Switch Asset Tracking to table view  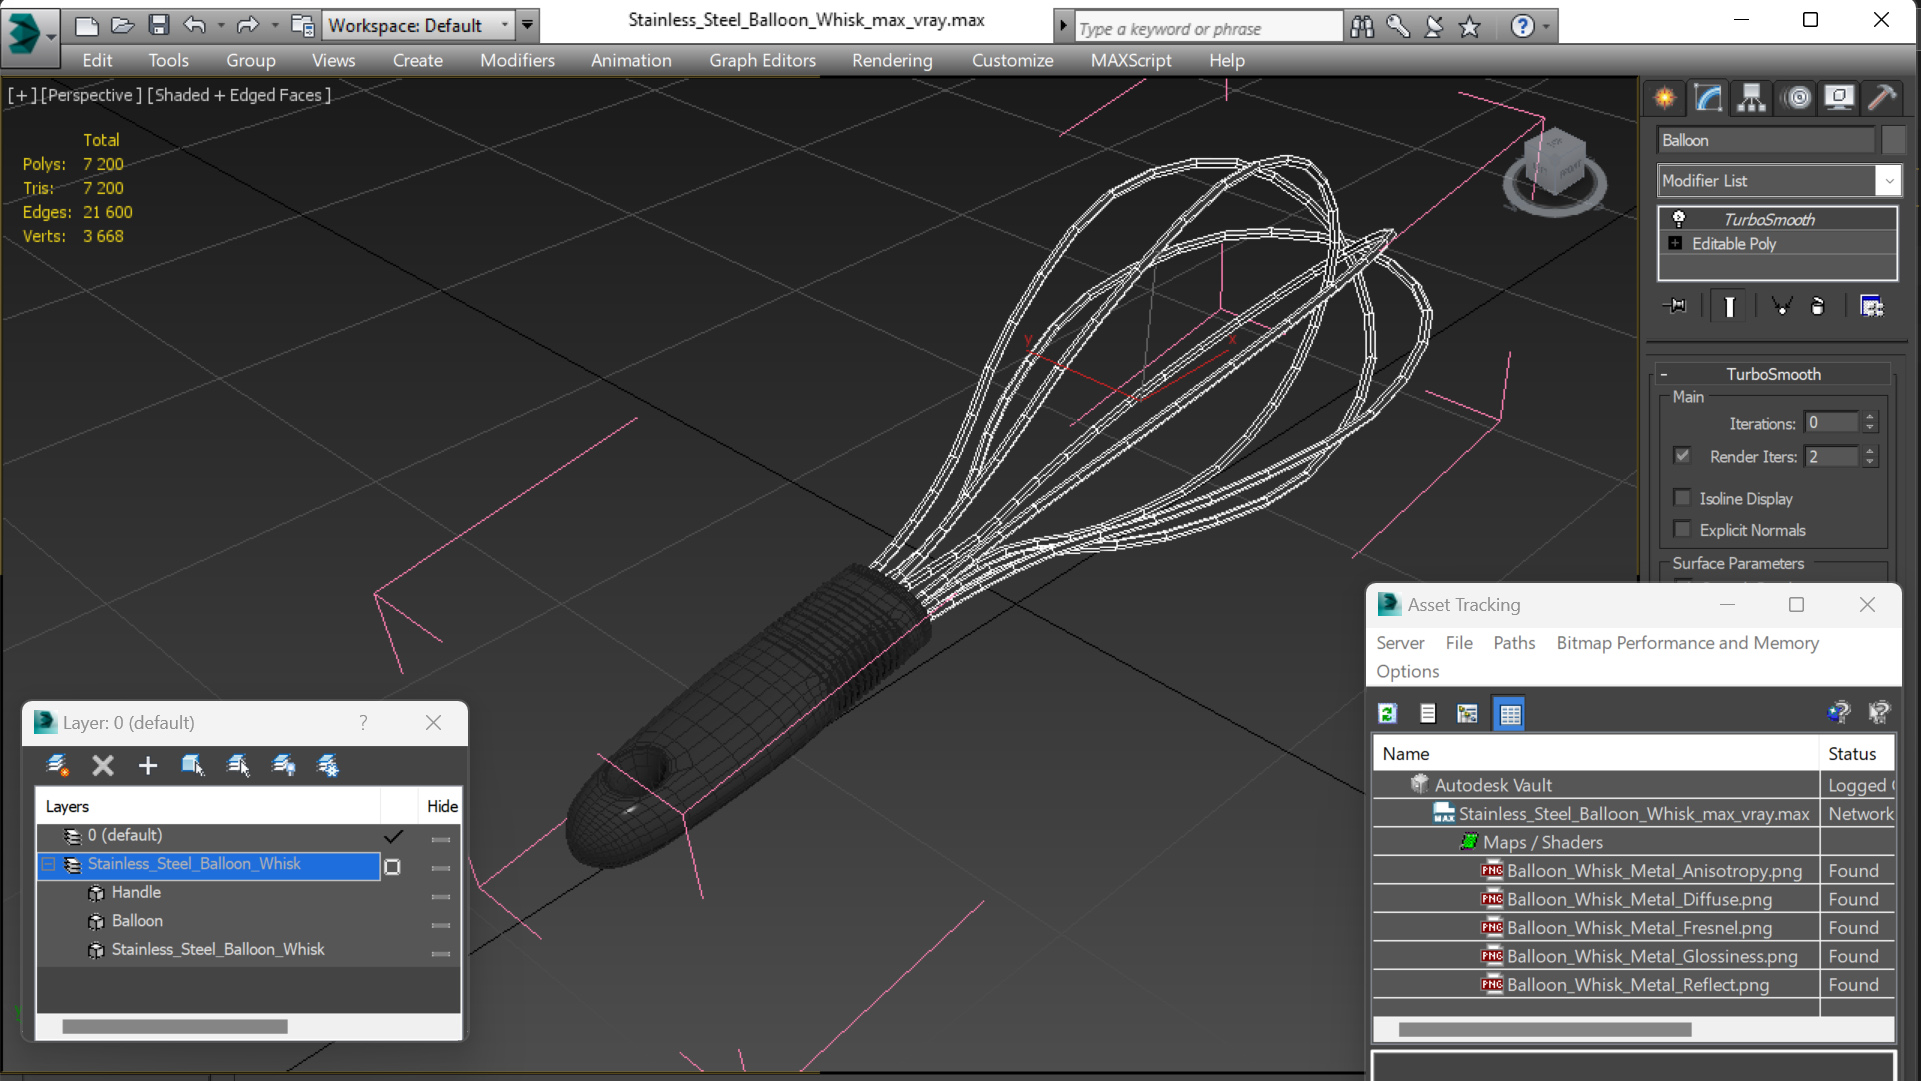1510,714
